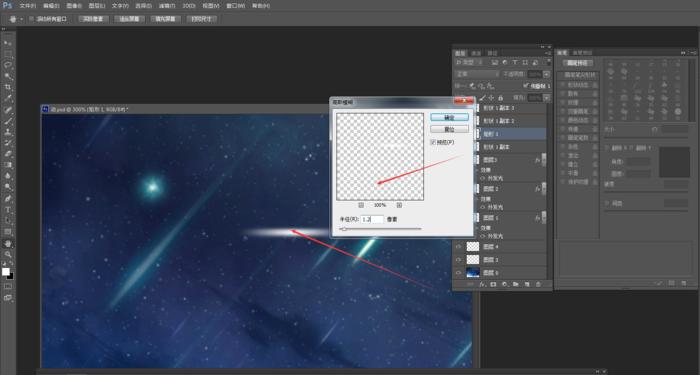
Task: Zoom out the Gaussian Blur preview
Action: pyautogui.click(x=361, y=205)
